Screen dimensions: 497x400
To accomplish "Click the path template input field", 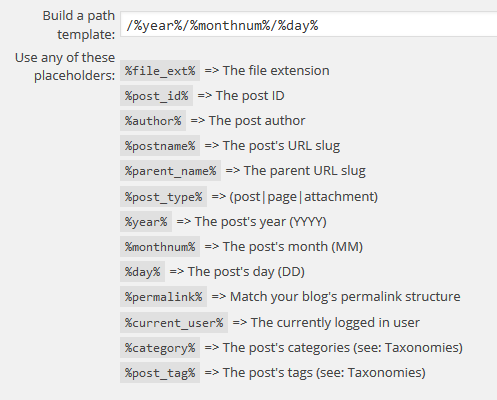I will (309, 25).
